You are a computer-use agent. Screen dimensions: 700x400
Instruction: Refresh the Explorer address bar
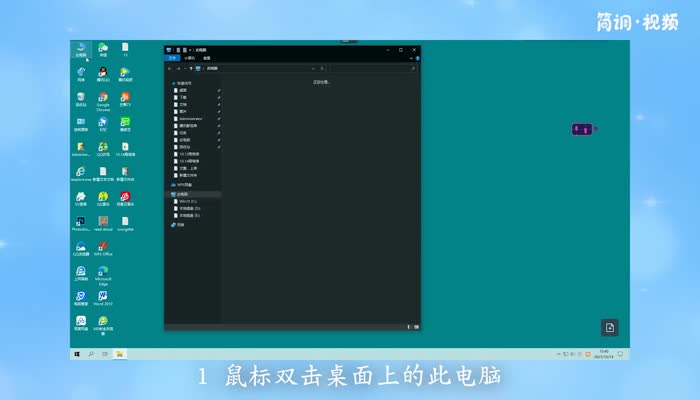[x=322, y=68]
